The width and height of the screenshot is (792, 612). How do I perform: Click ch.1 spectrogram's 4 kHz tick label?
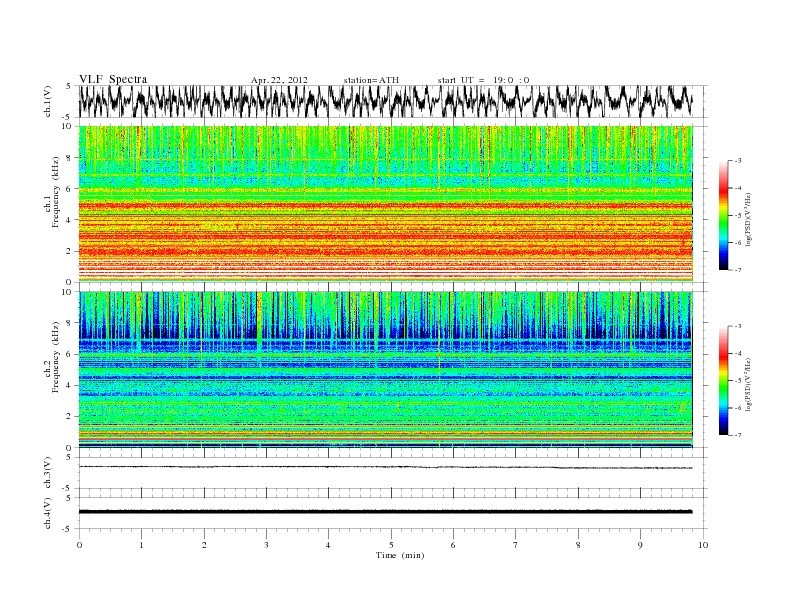coord(70,220)
